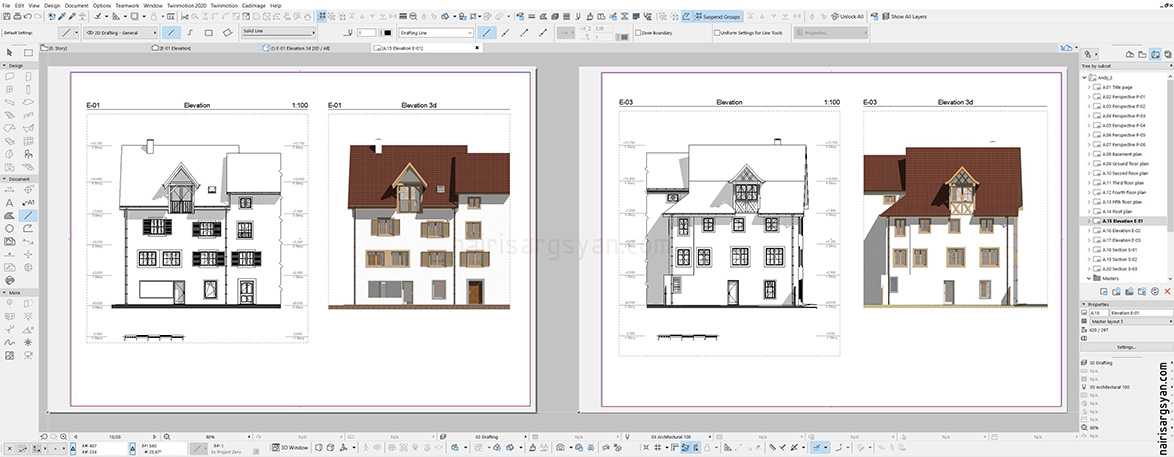
Task: Toggle Uniform Settings for Line Tools checkbox
Action: pyautogui.click(x=717, y=33)
